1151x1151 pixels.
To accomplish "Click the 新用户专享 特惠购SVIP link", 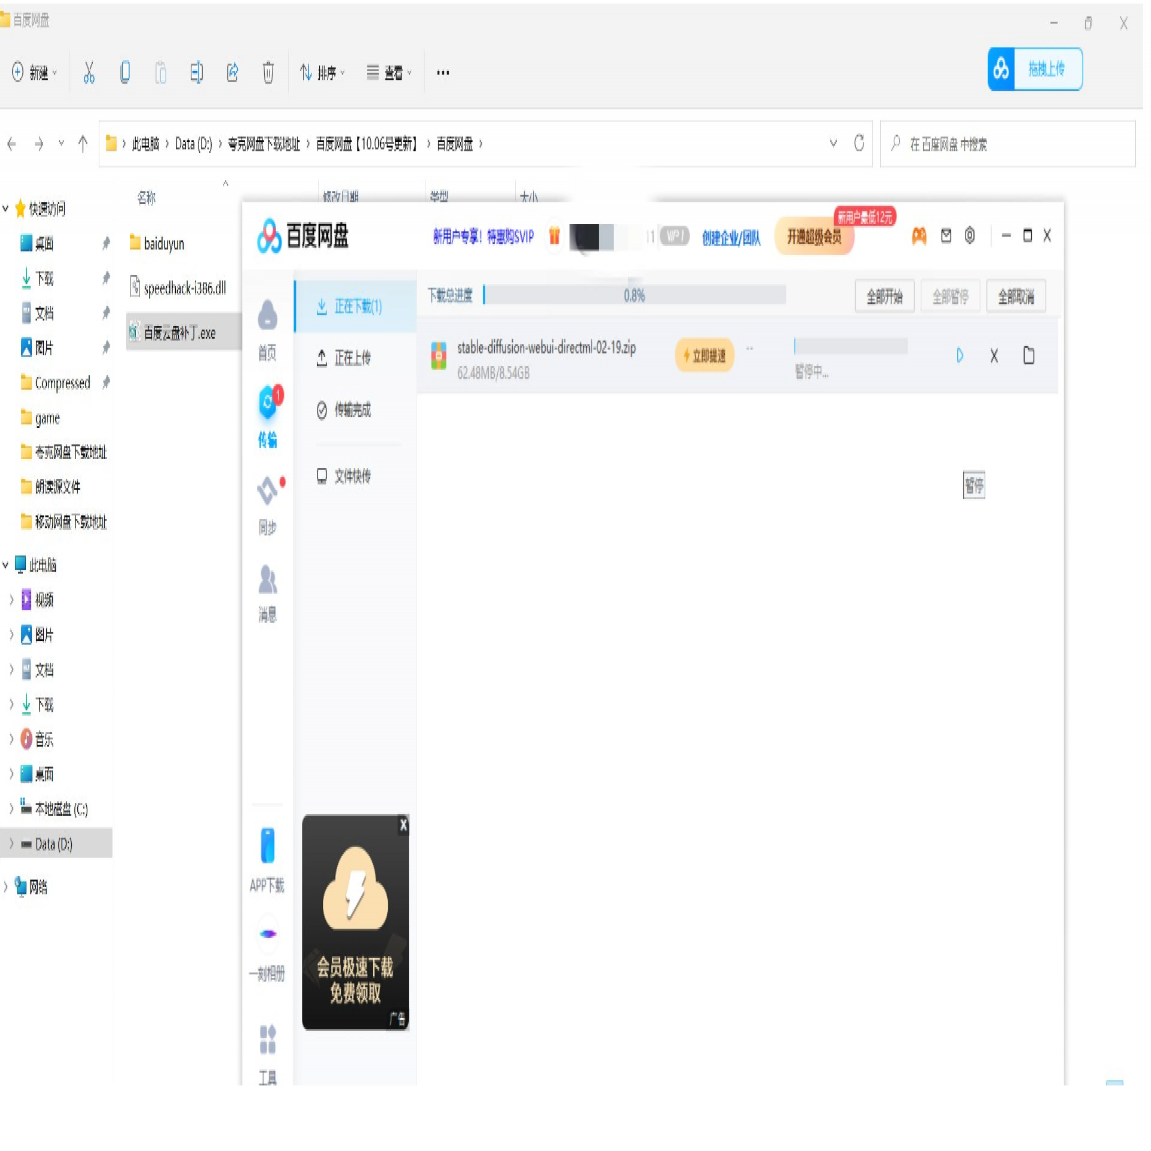I will tap(483, 236).
